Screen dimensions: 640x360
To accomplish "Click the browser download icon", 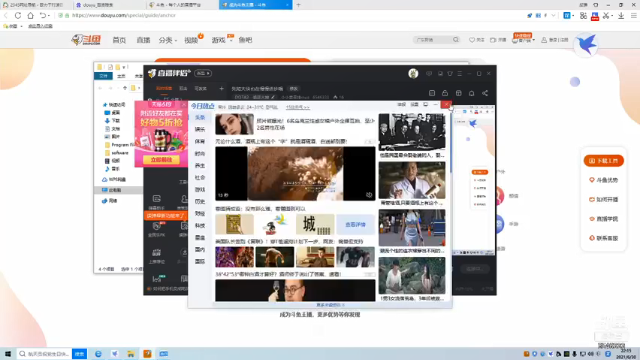I will pos(621,16).
